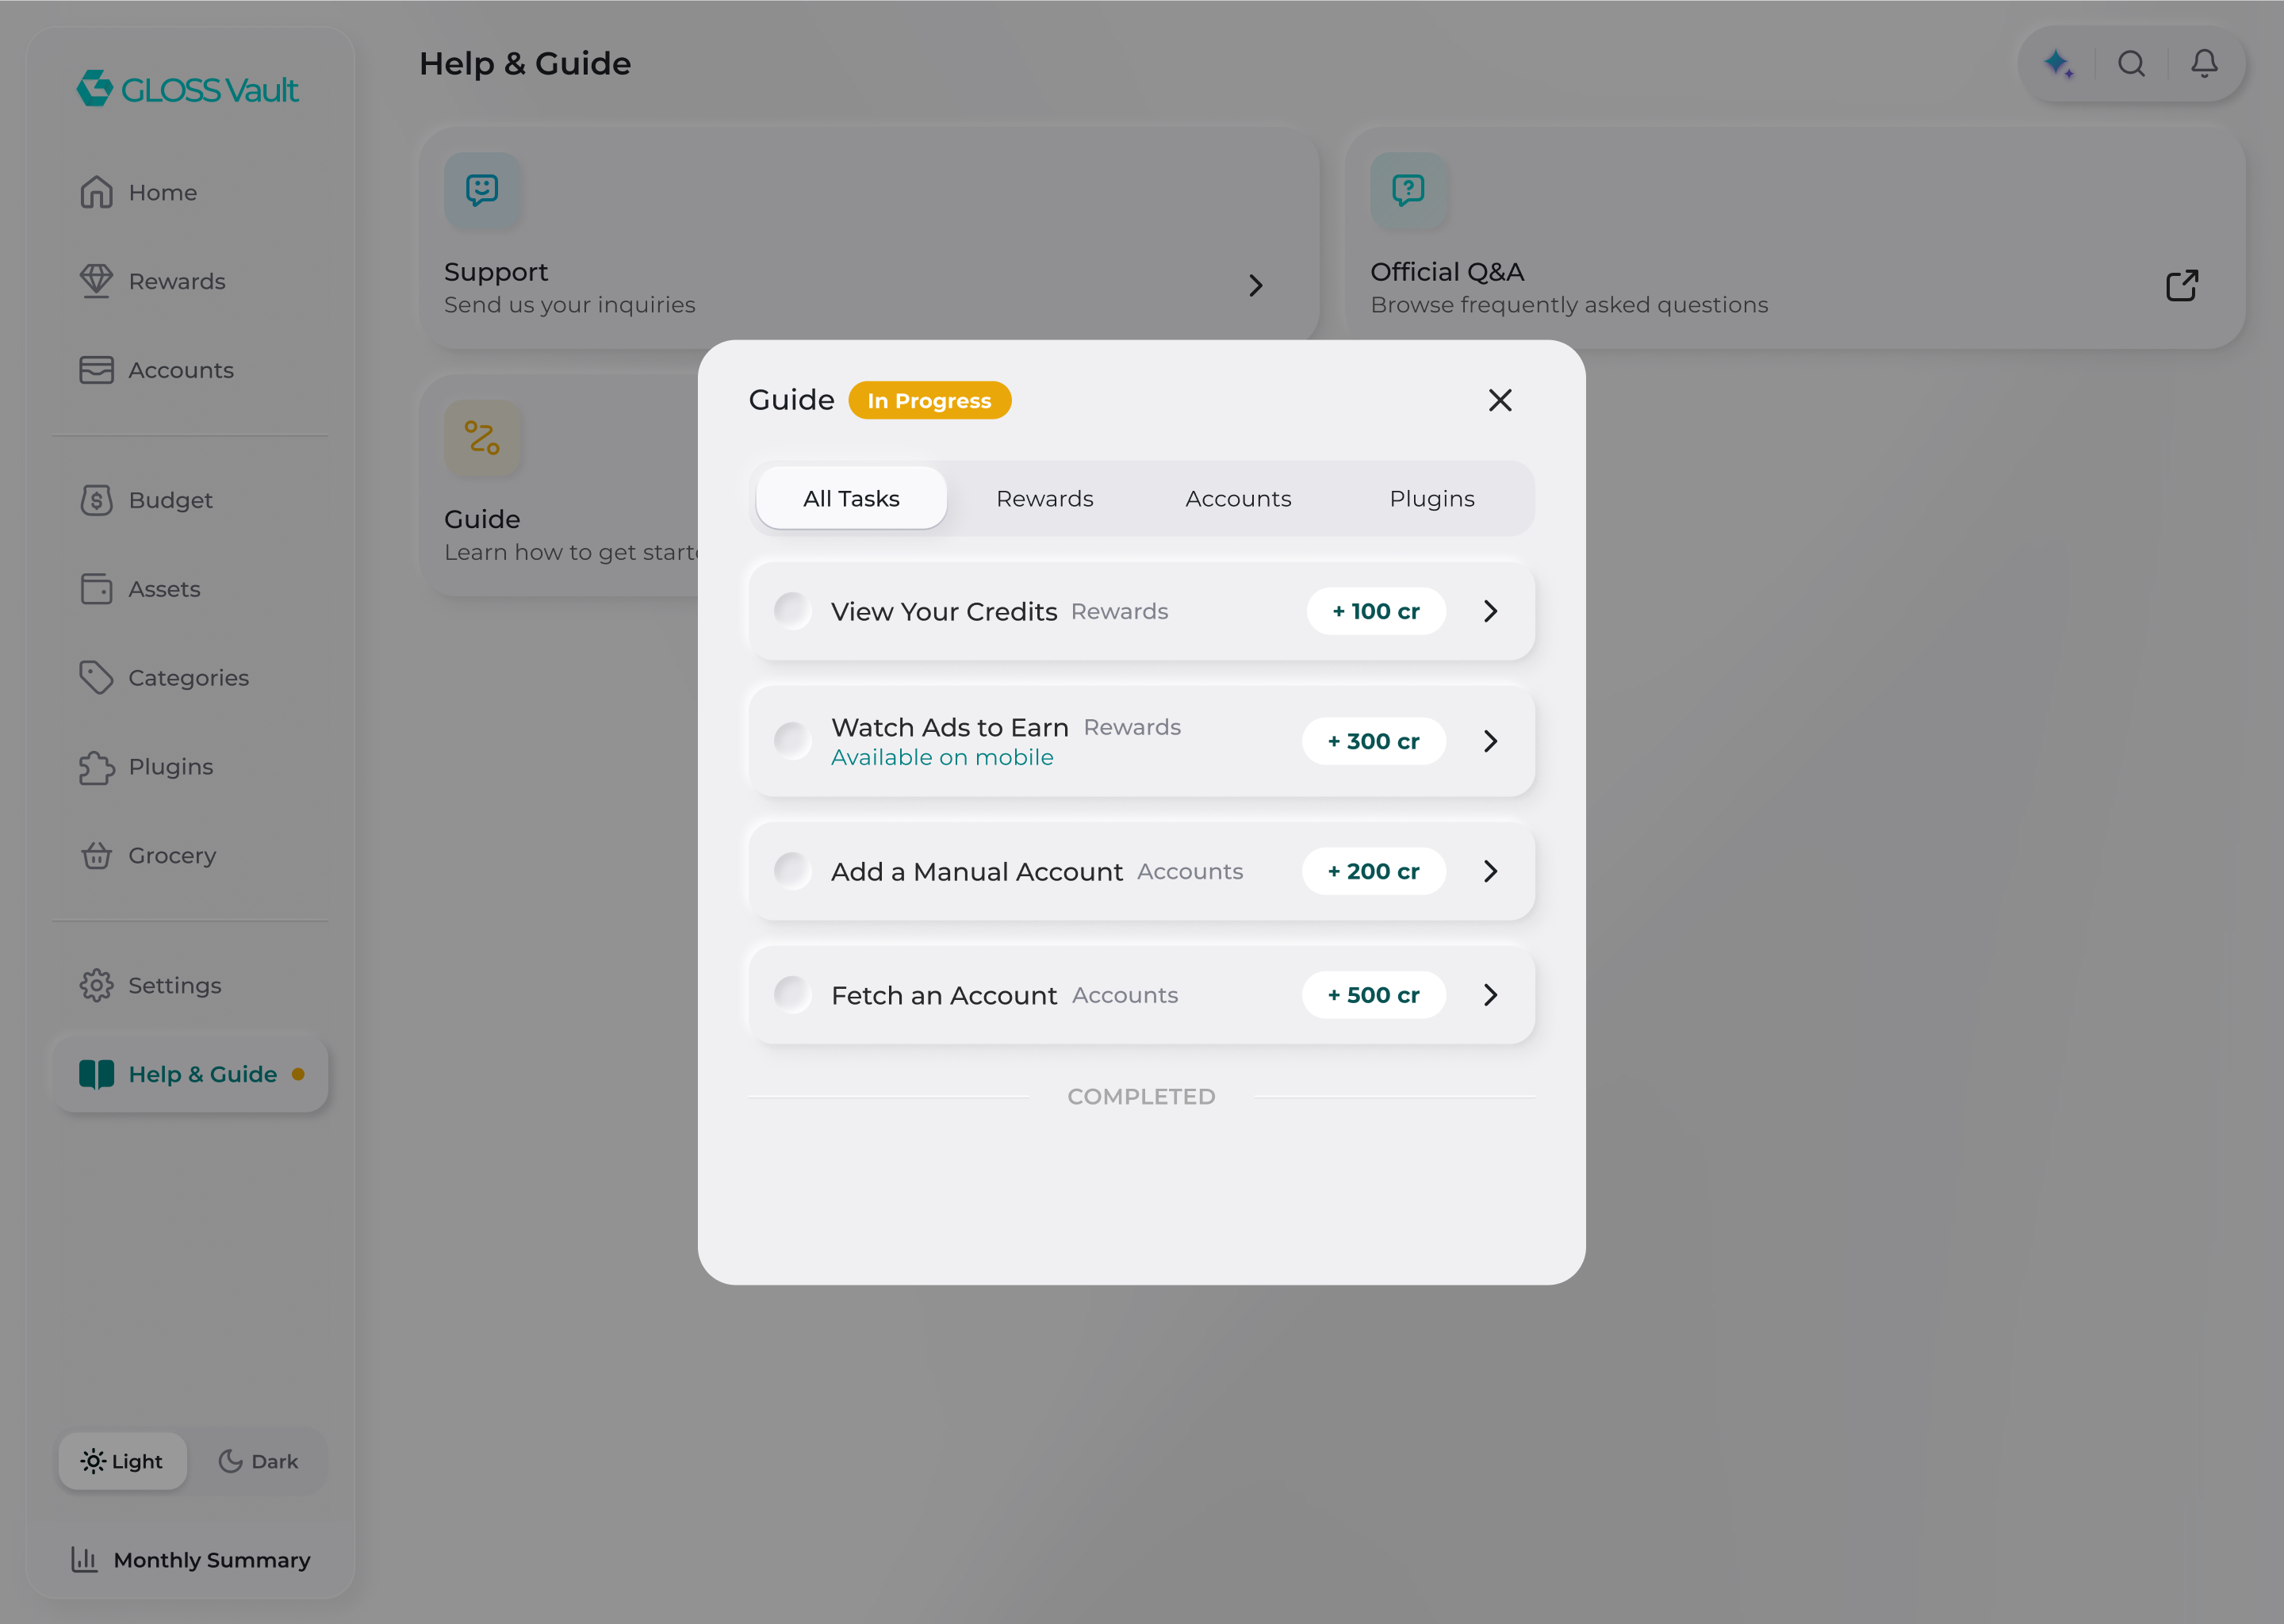This screenshot has width=2284, height=1624.
Task: Click the Guide route icon
Action: (482, 438)
